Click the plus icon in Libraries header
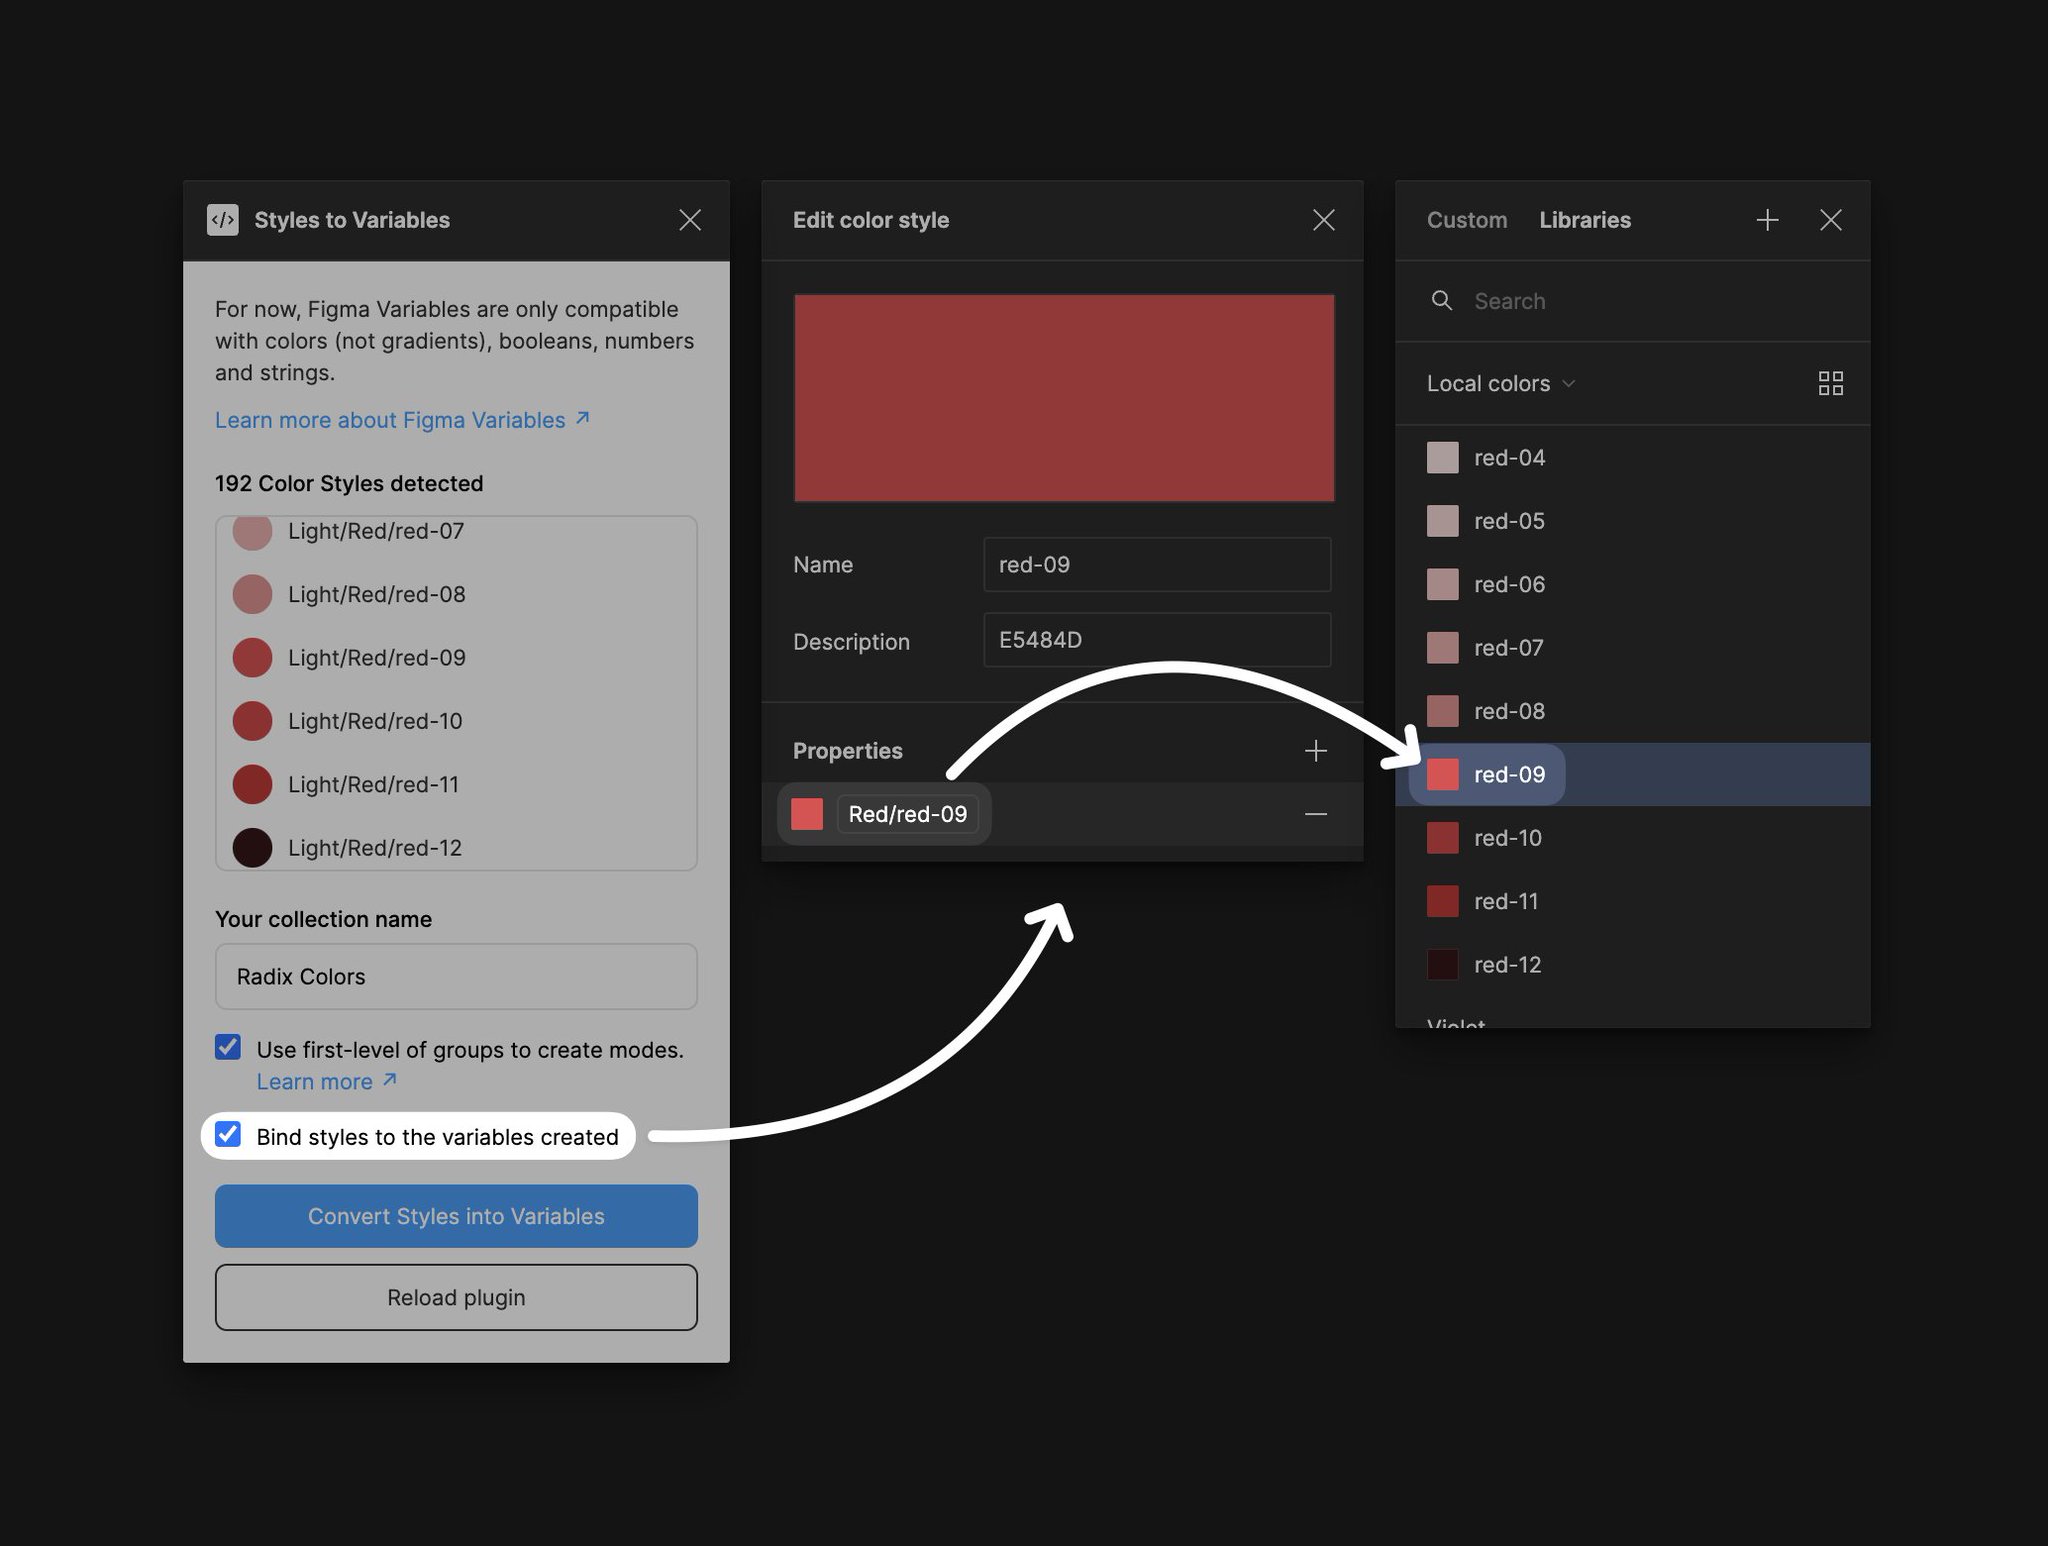 [x=1767, y=220]
